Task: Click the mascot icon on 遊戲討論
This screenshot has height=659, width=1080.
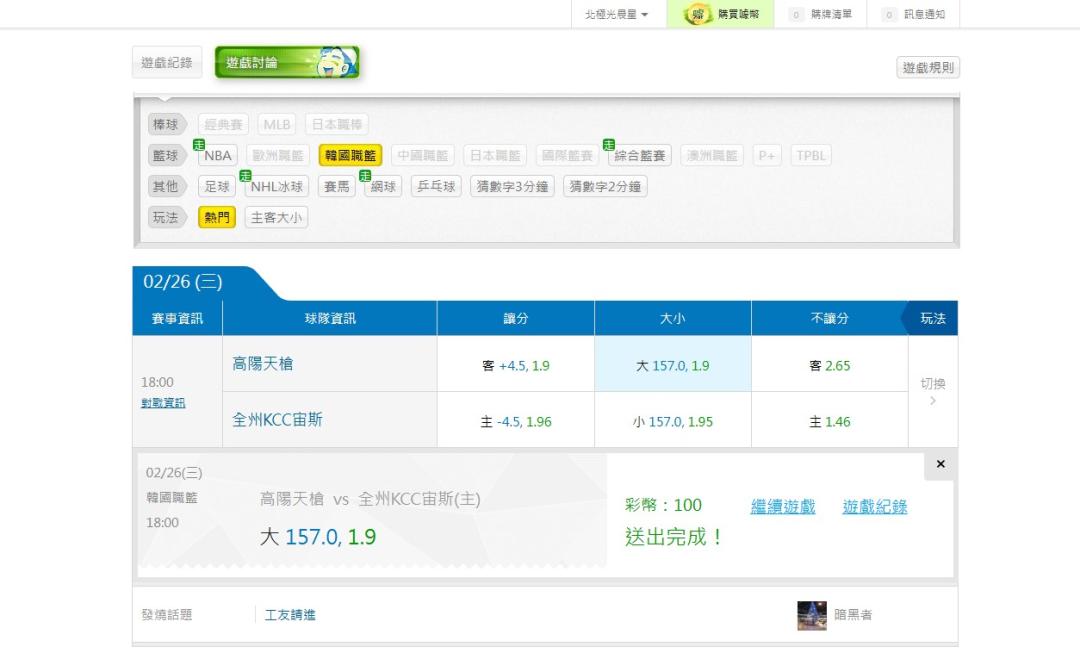Action: pos(336,63)
